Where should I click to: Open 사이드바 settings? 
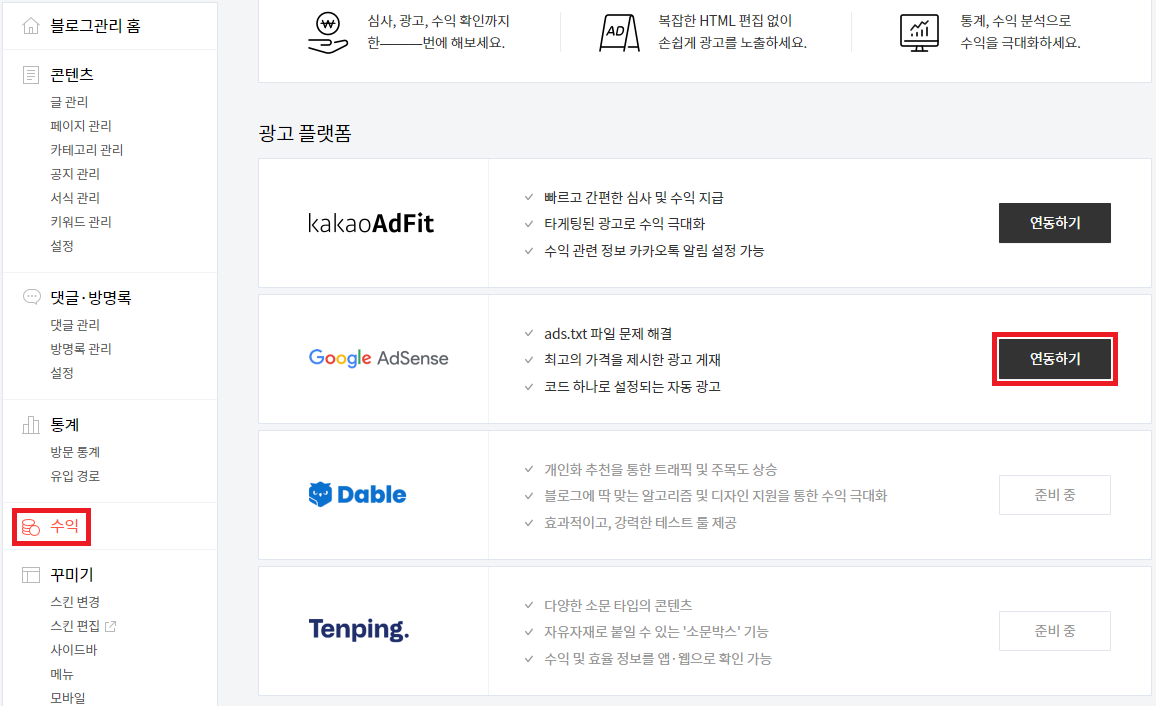74,650
